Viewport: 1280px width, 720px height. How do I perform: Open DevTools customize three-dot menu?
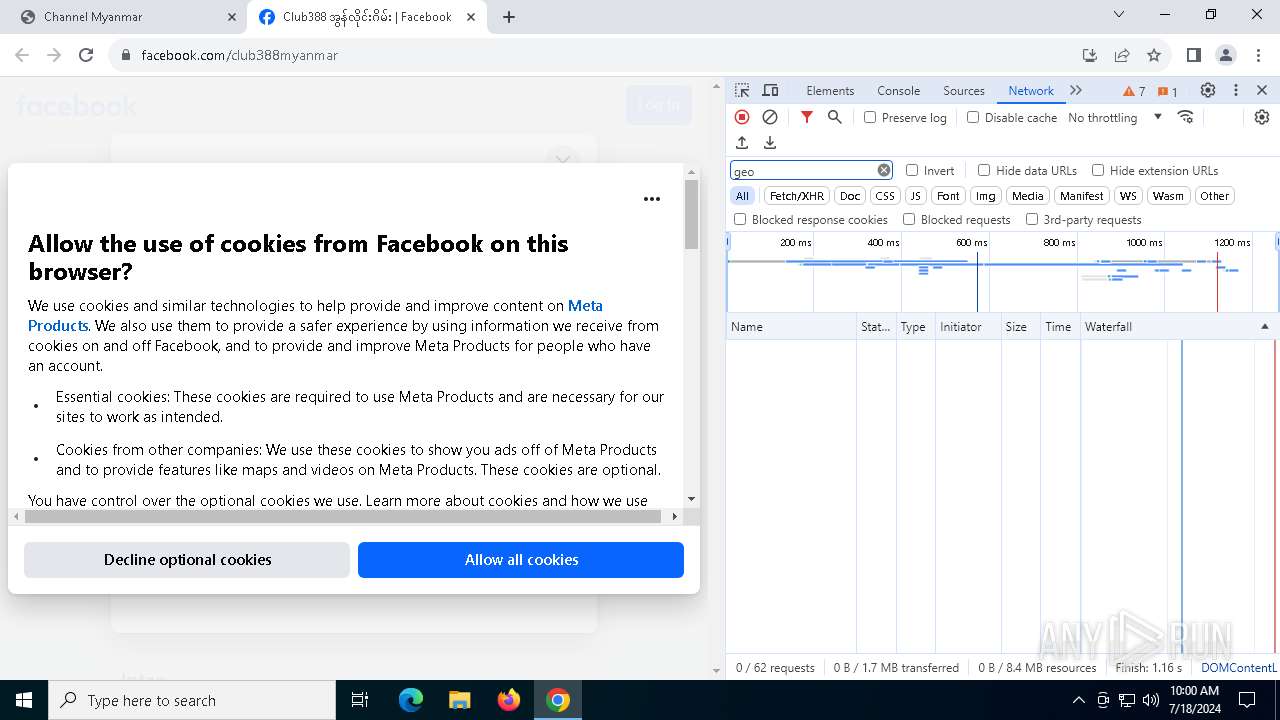1236,90
